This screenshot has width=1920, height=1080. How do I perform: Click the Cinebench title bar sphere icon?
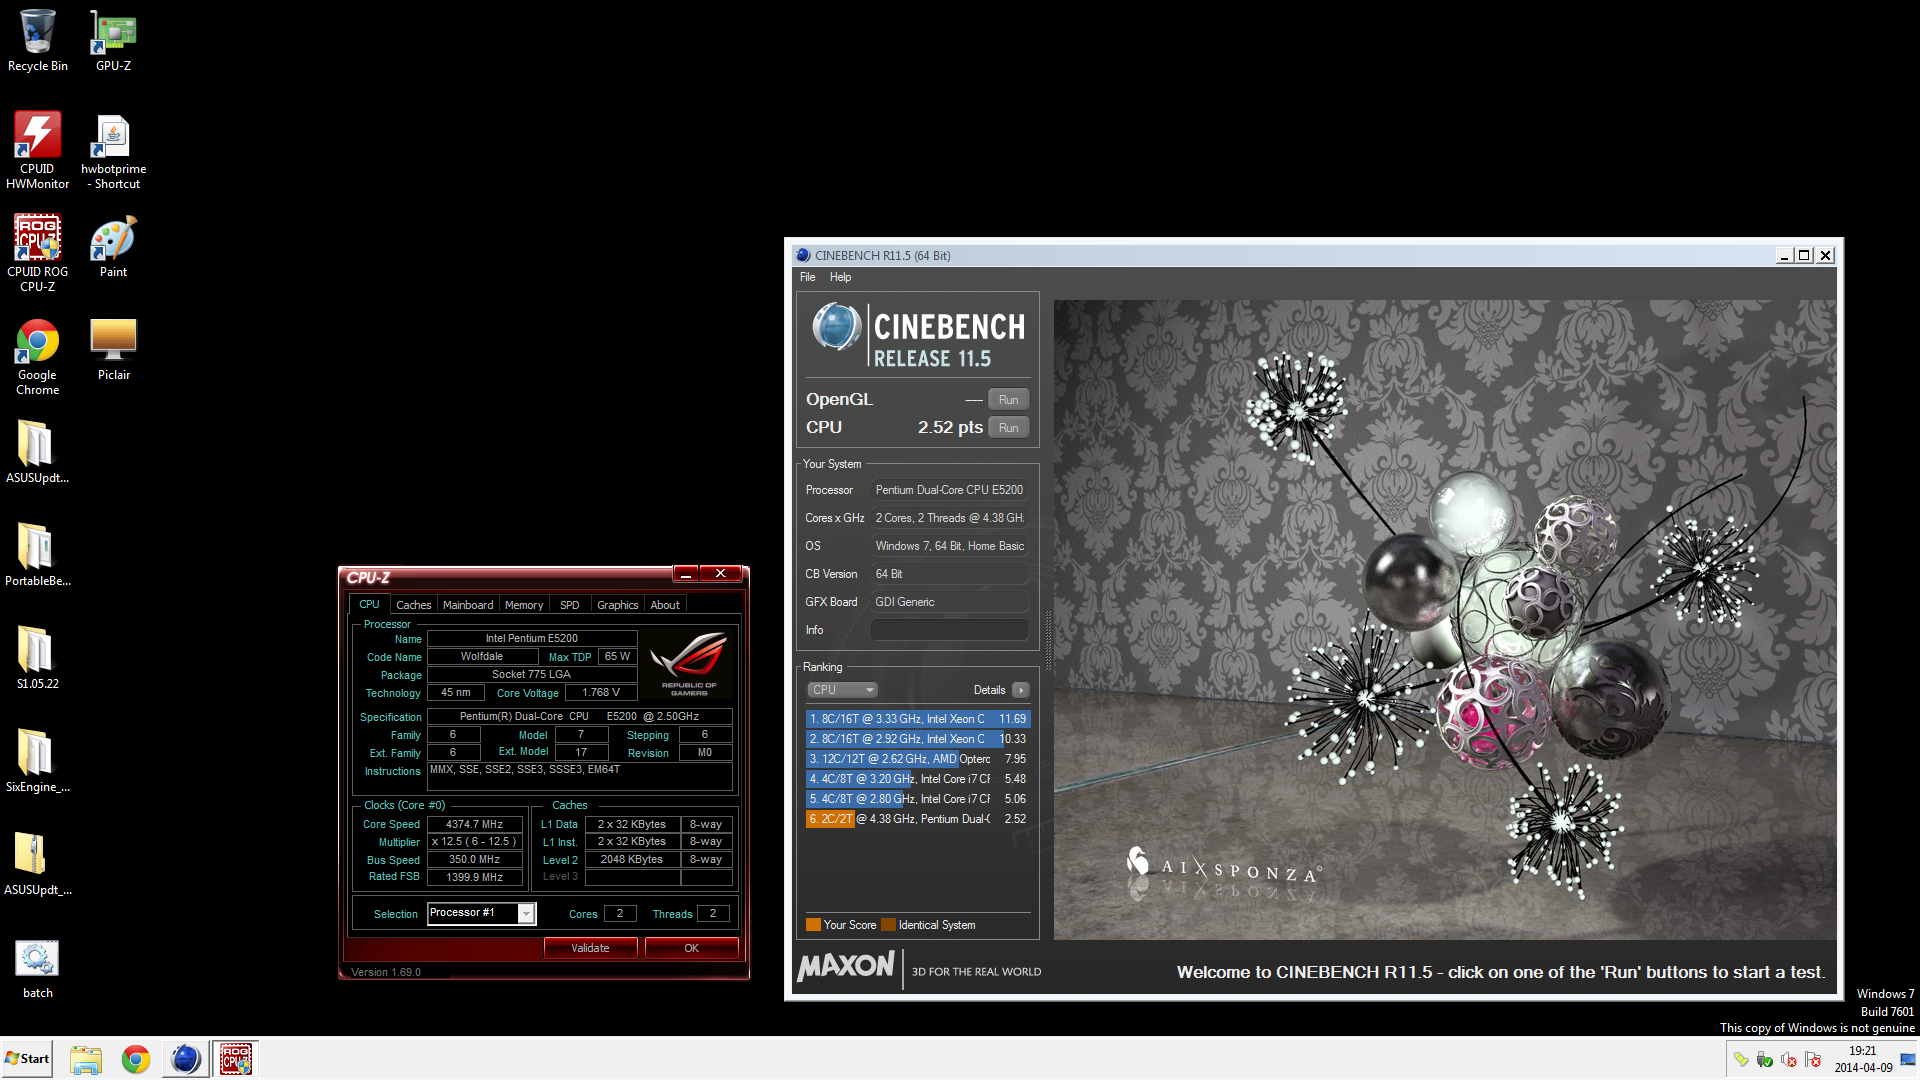(802, 255)
